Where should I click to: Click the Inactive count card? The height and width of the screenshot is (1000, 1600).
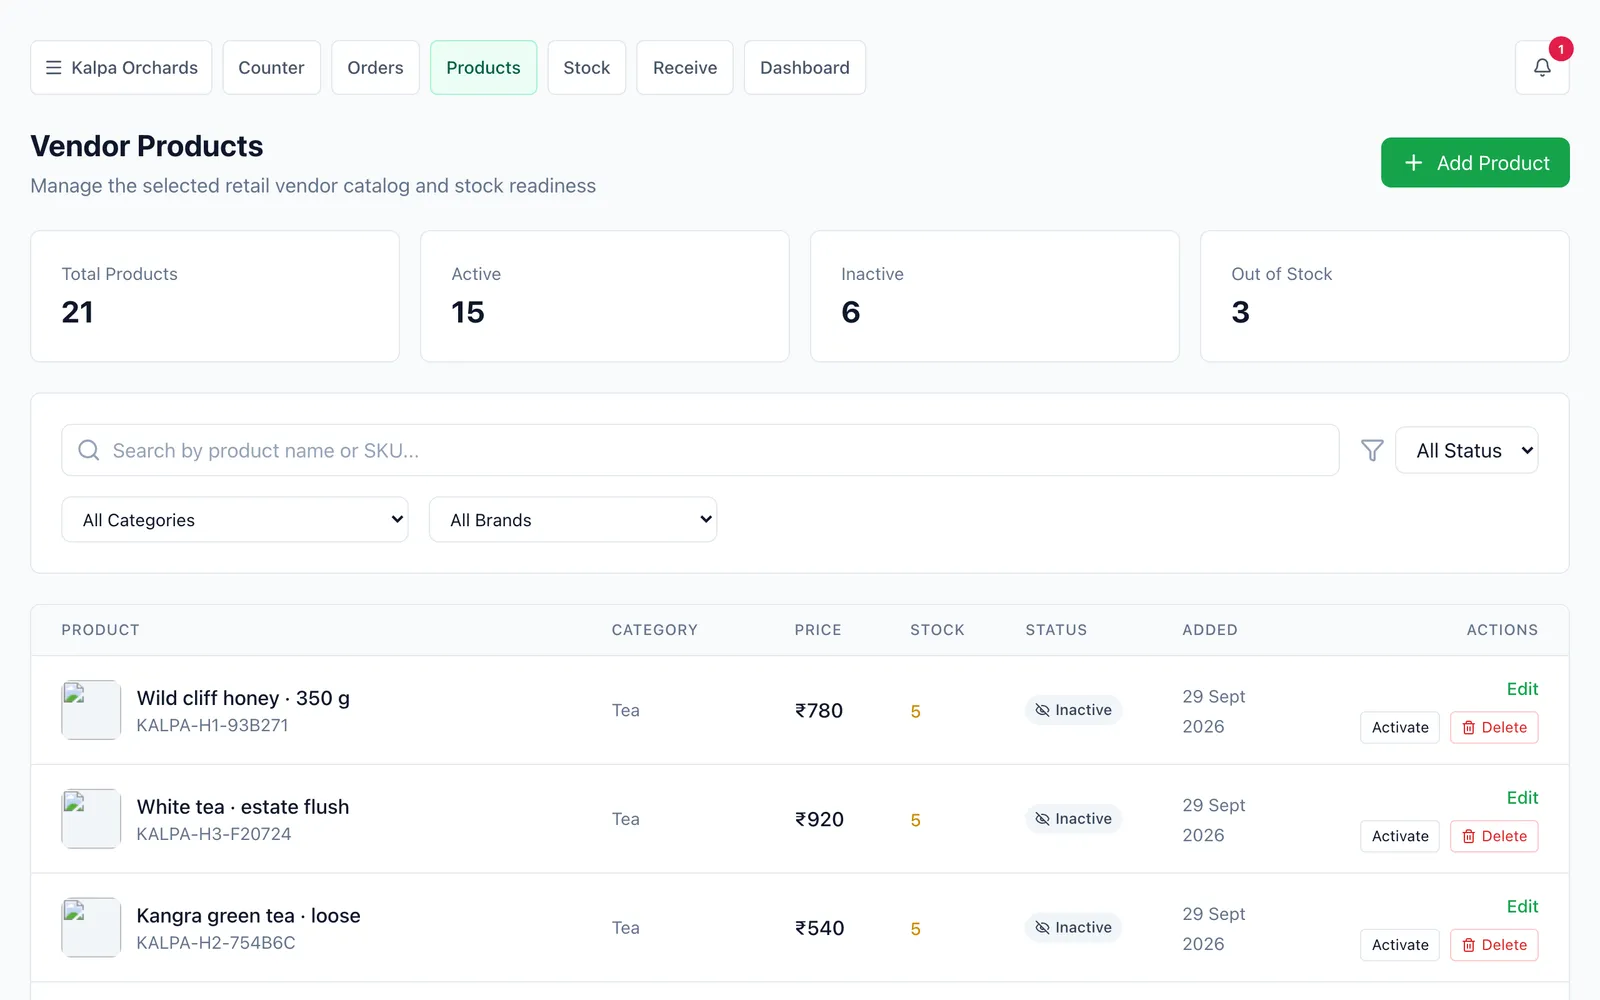pyautogui.click(x=995, y=296)
